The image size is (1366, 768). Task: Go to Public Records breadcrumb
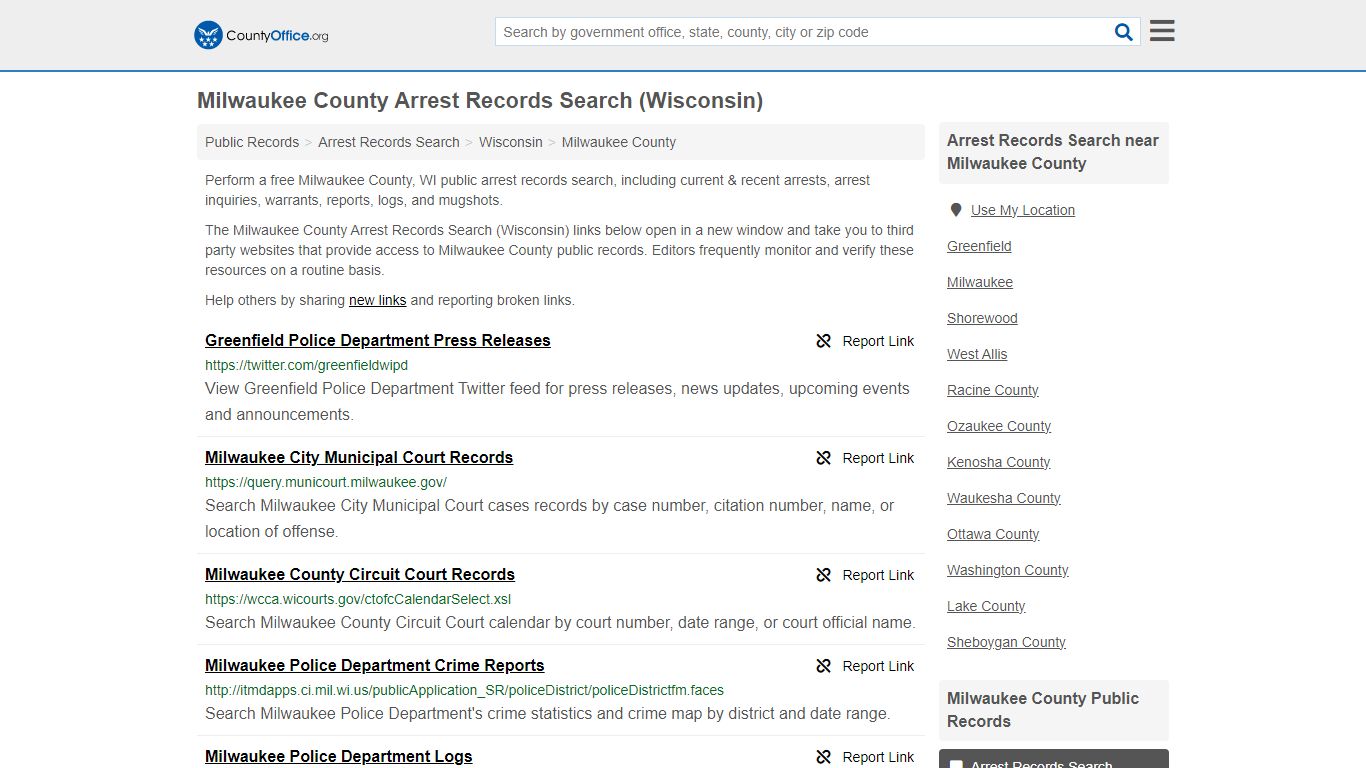coord(252,142)
